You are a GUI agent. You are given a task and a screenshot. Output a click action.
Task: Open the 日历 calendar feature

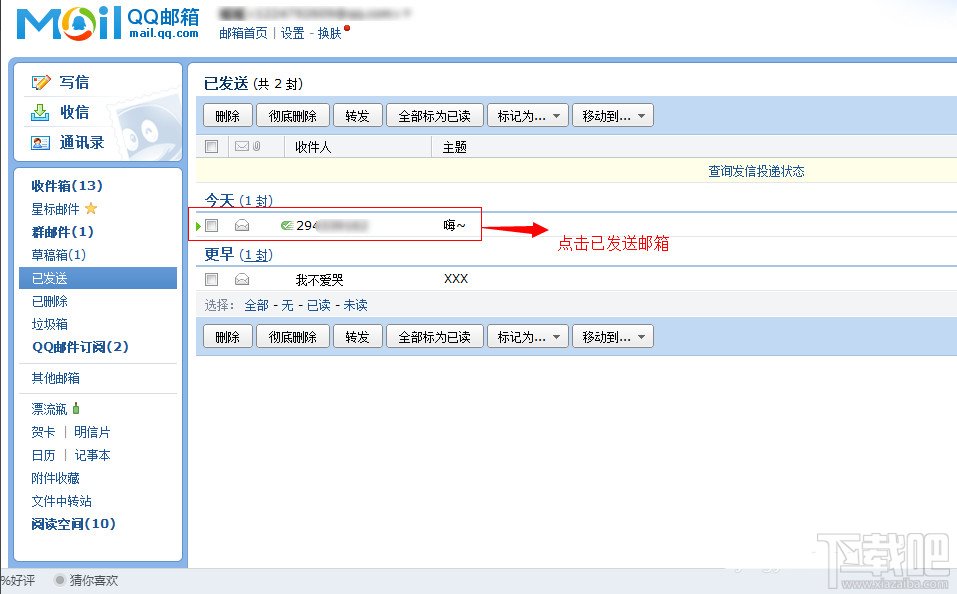pyautogui.click(x=41, y=455)
